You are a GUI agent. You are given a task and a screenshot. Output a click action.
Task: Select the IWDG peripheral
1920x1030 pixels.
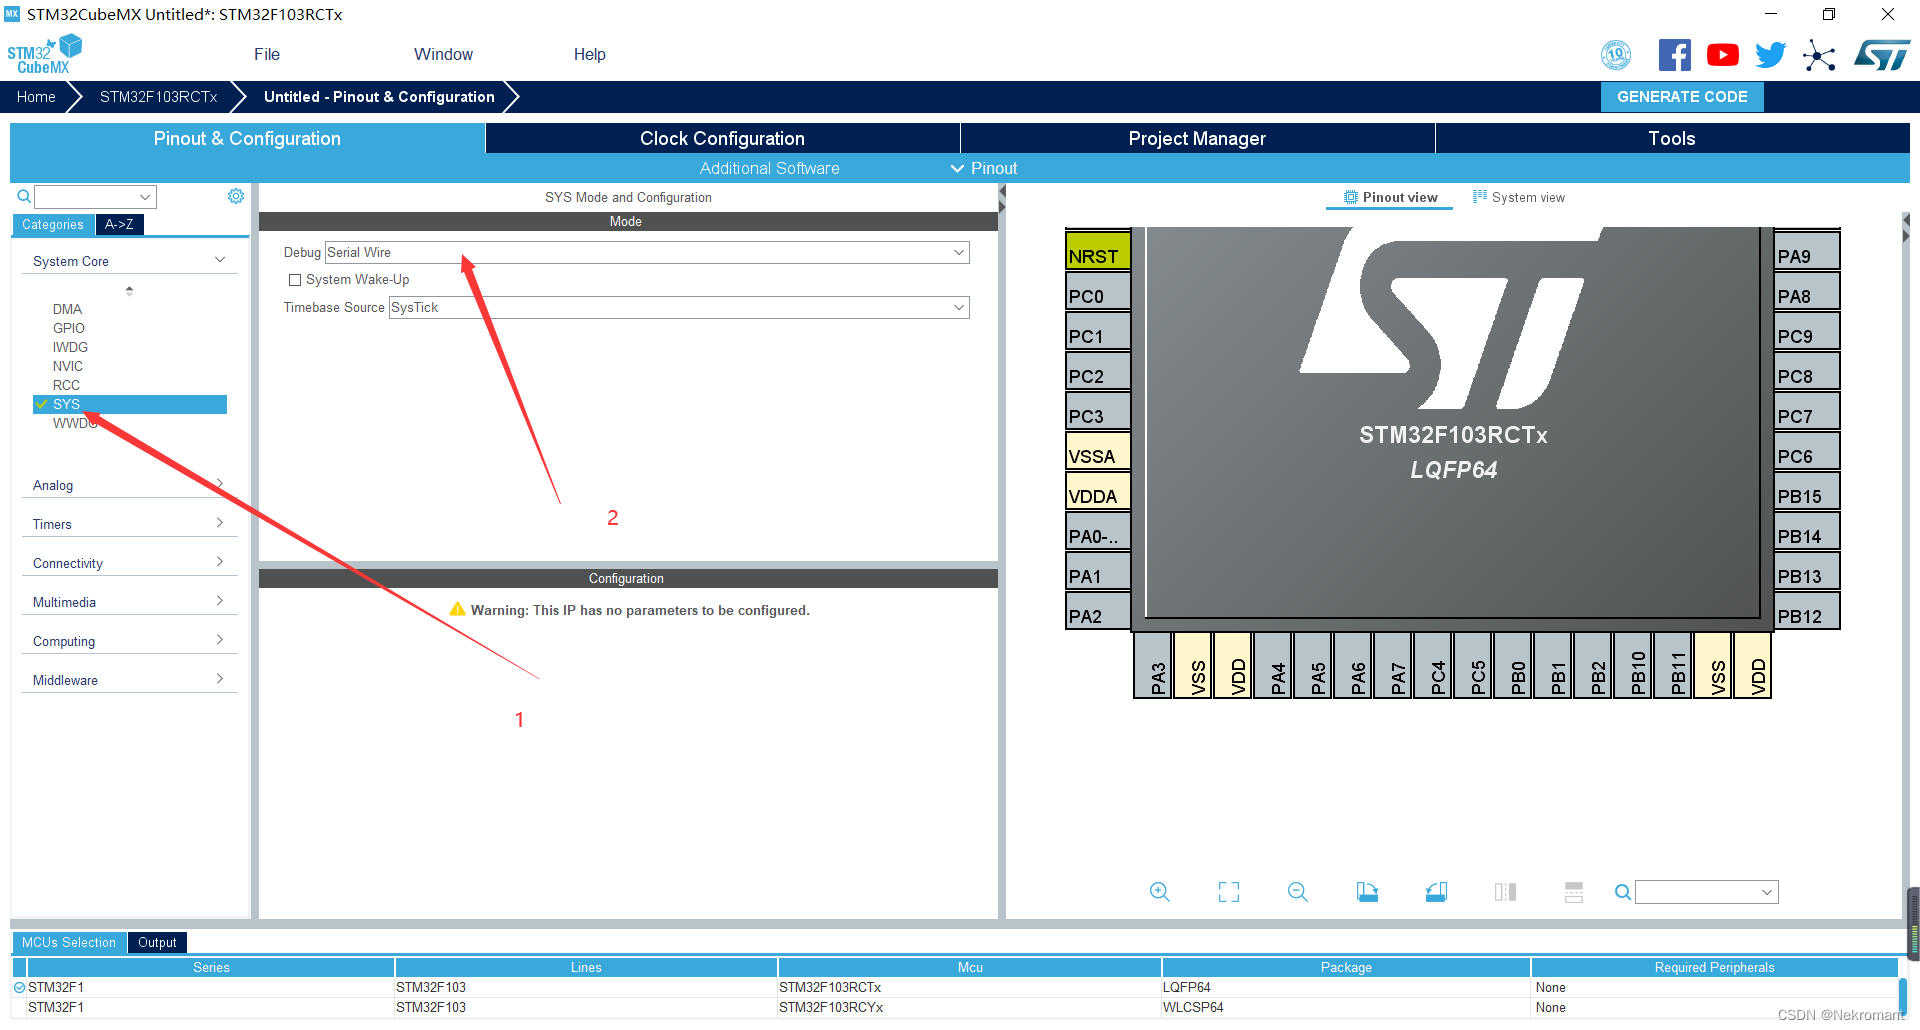[x=70, y=347]
